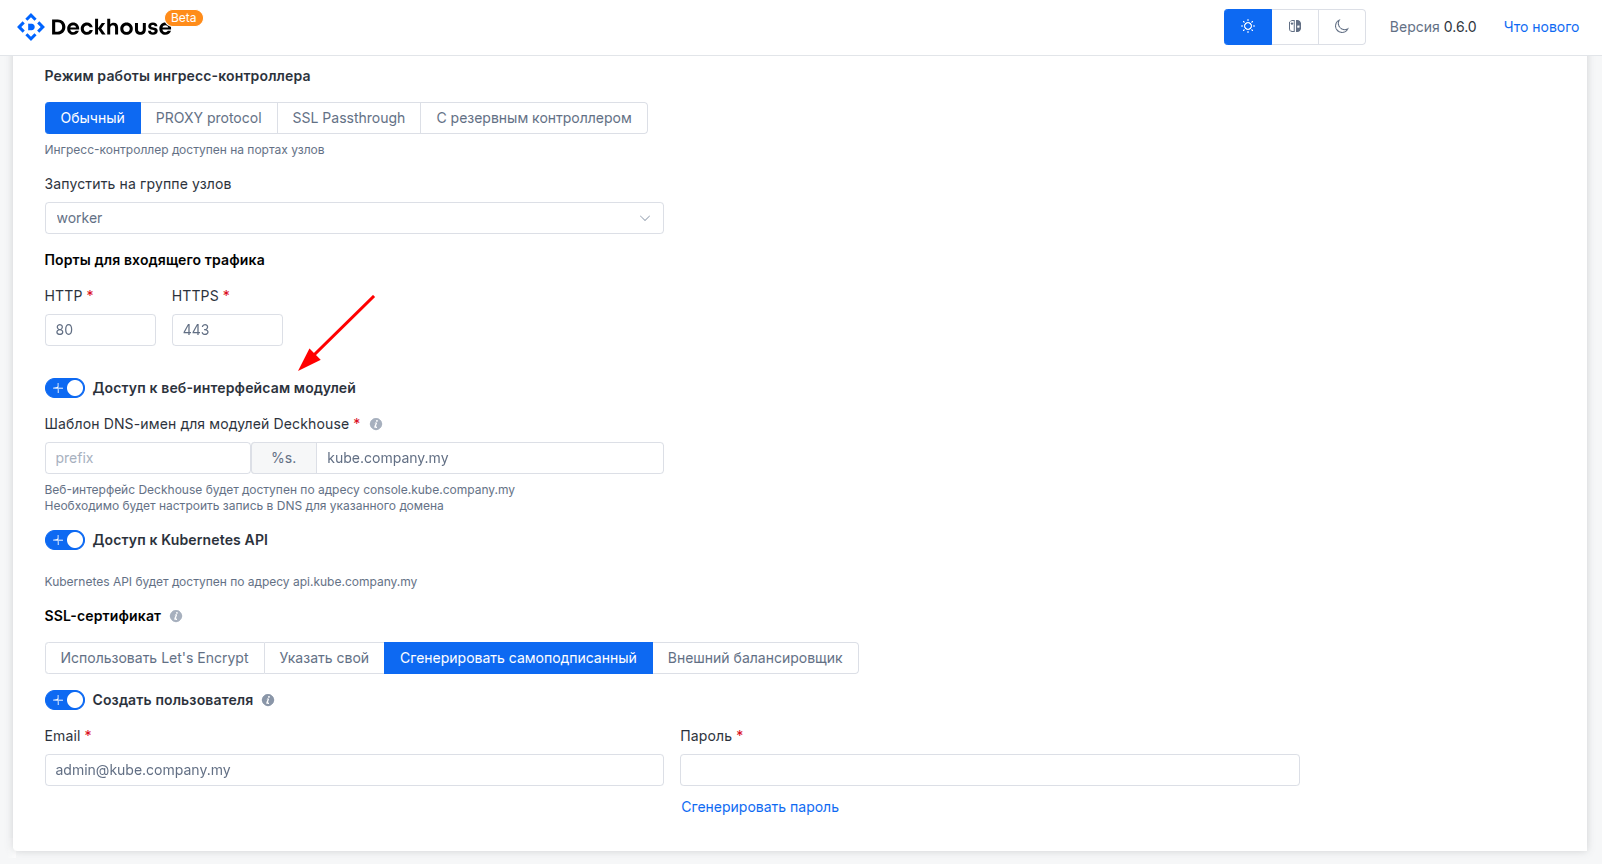Viewport: 1602px width, 864px height.
Task: Choose Использовать Let's Encrypt certificate option
Action: [x=154, y=658]
